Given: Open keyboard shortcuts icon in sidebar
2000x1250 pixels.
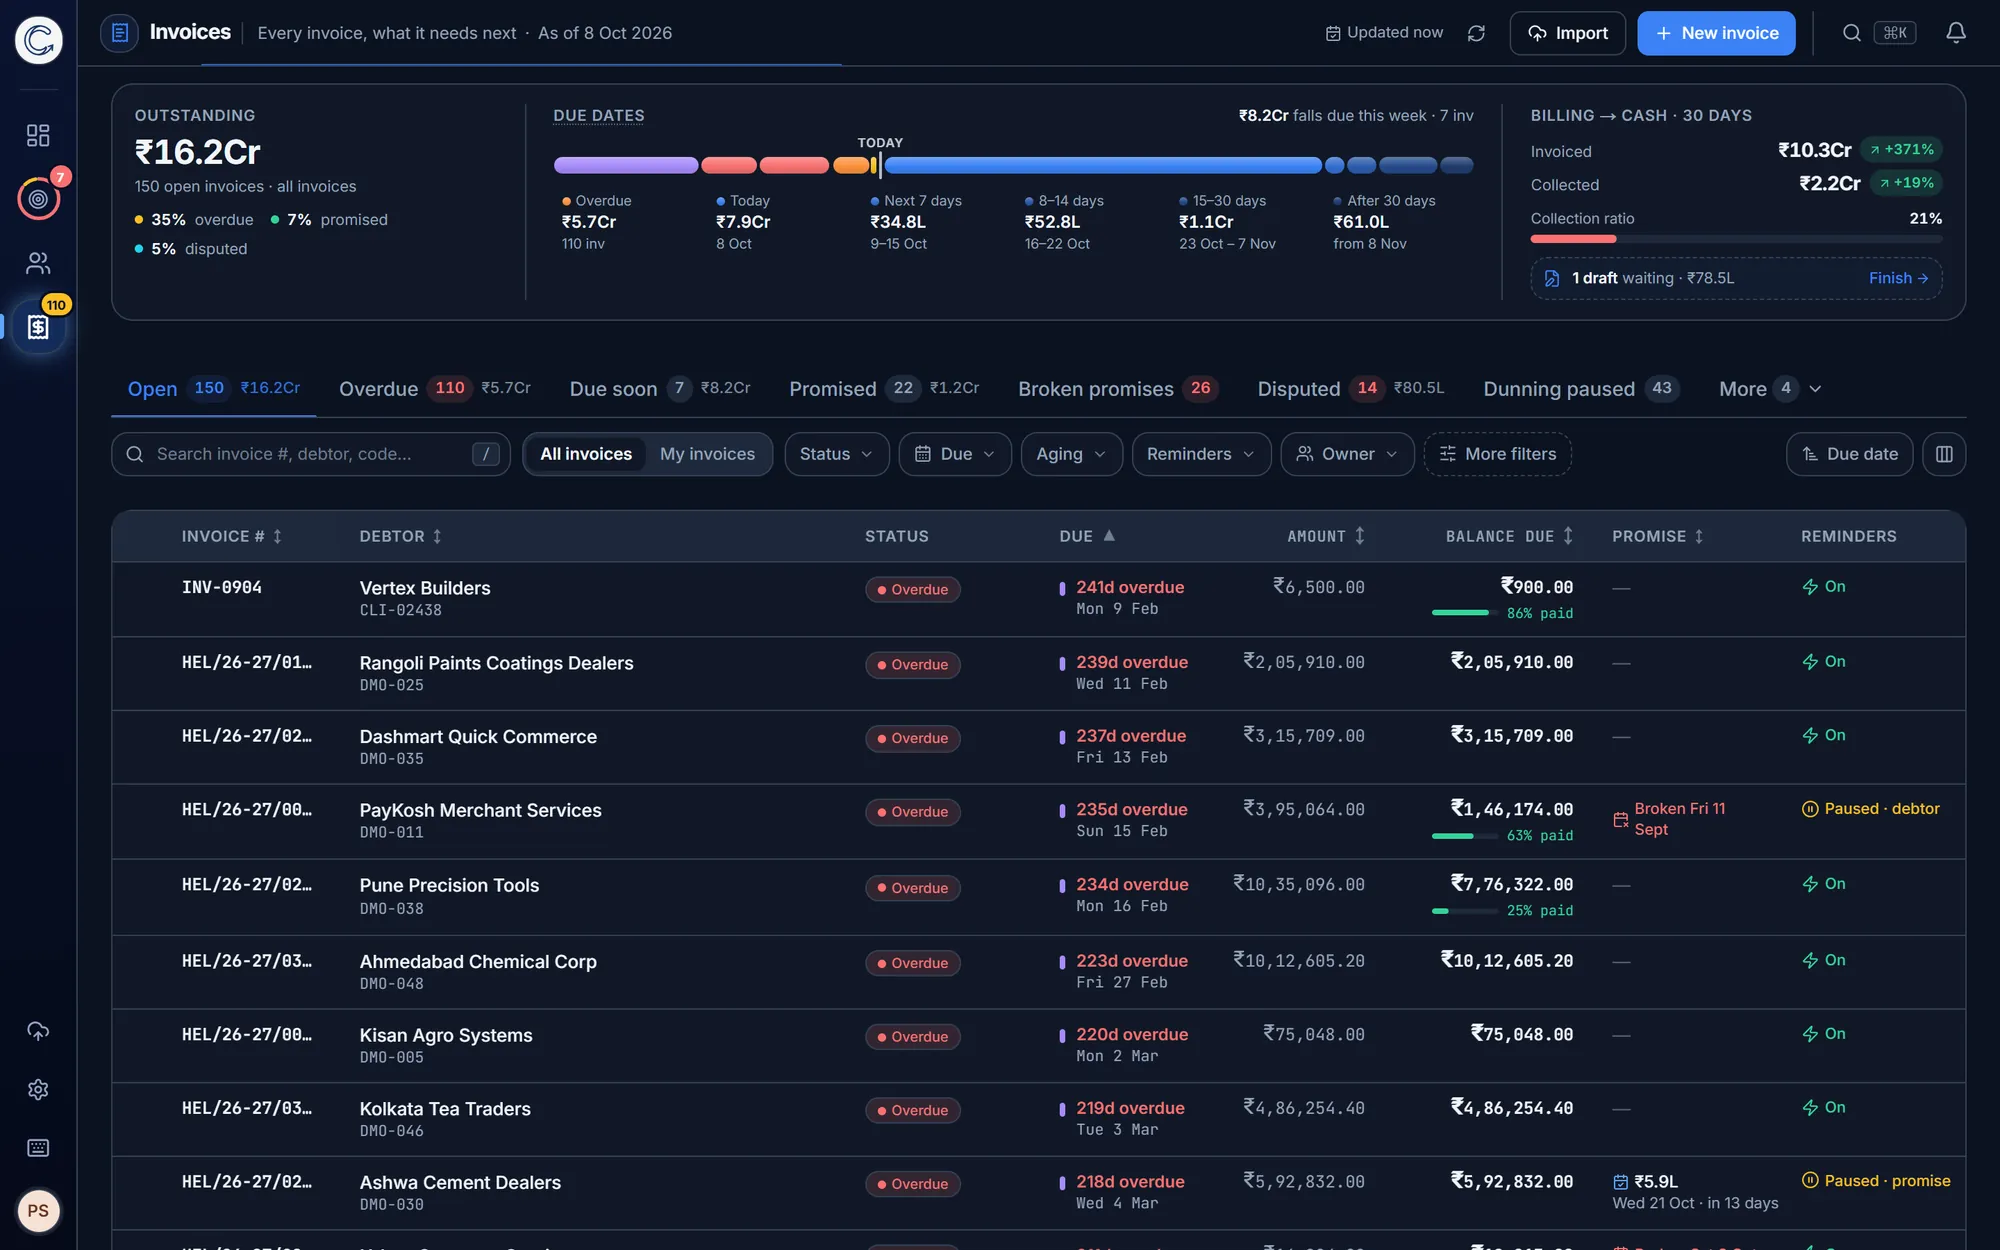Looking at the screenshot, I should tap(38, 1147).
